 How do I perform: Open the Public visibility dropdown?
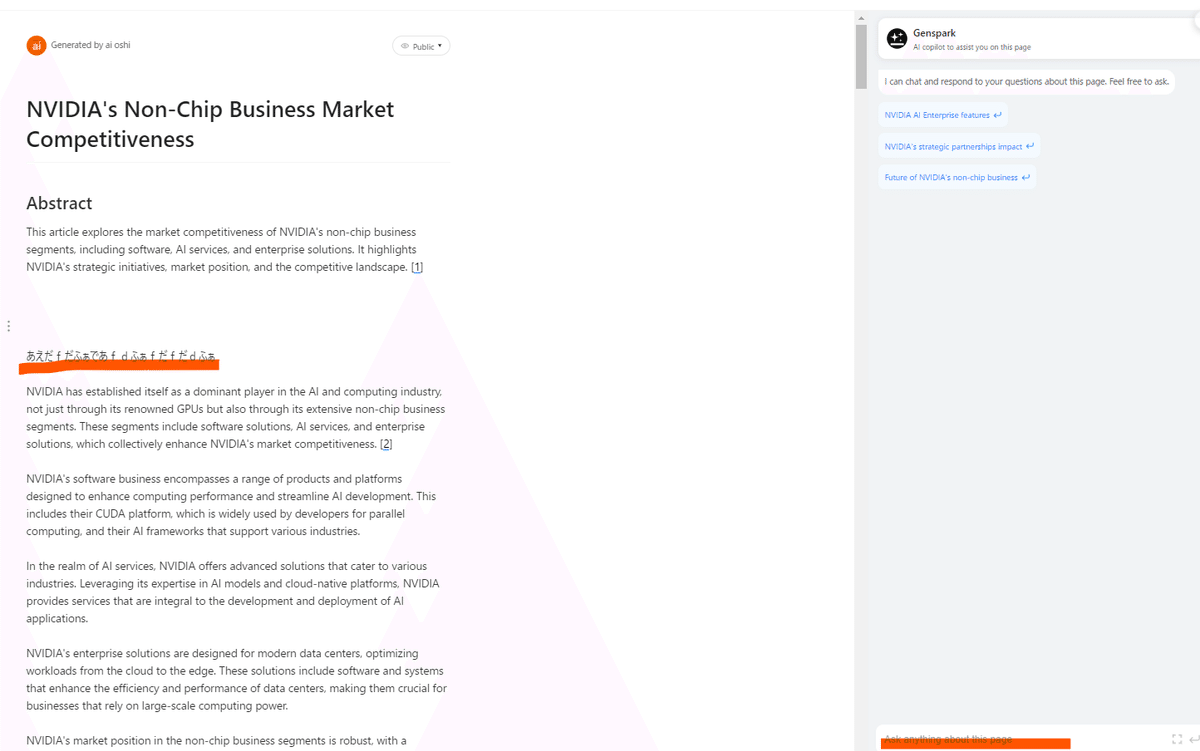click(x=421, y=46)
